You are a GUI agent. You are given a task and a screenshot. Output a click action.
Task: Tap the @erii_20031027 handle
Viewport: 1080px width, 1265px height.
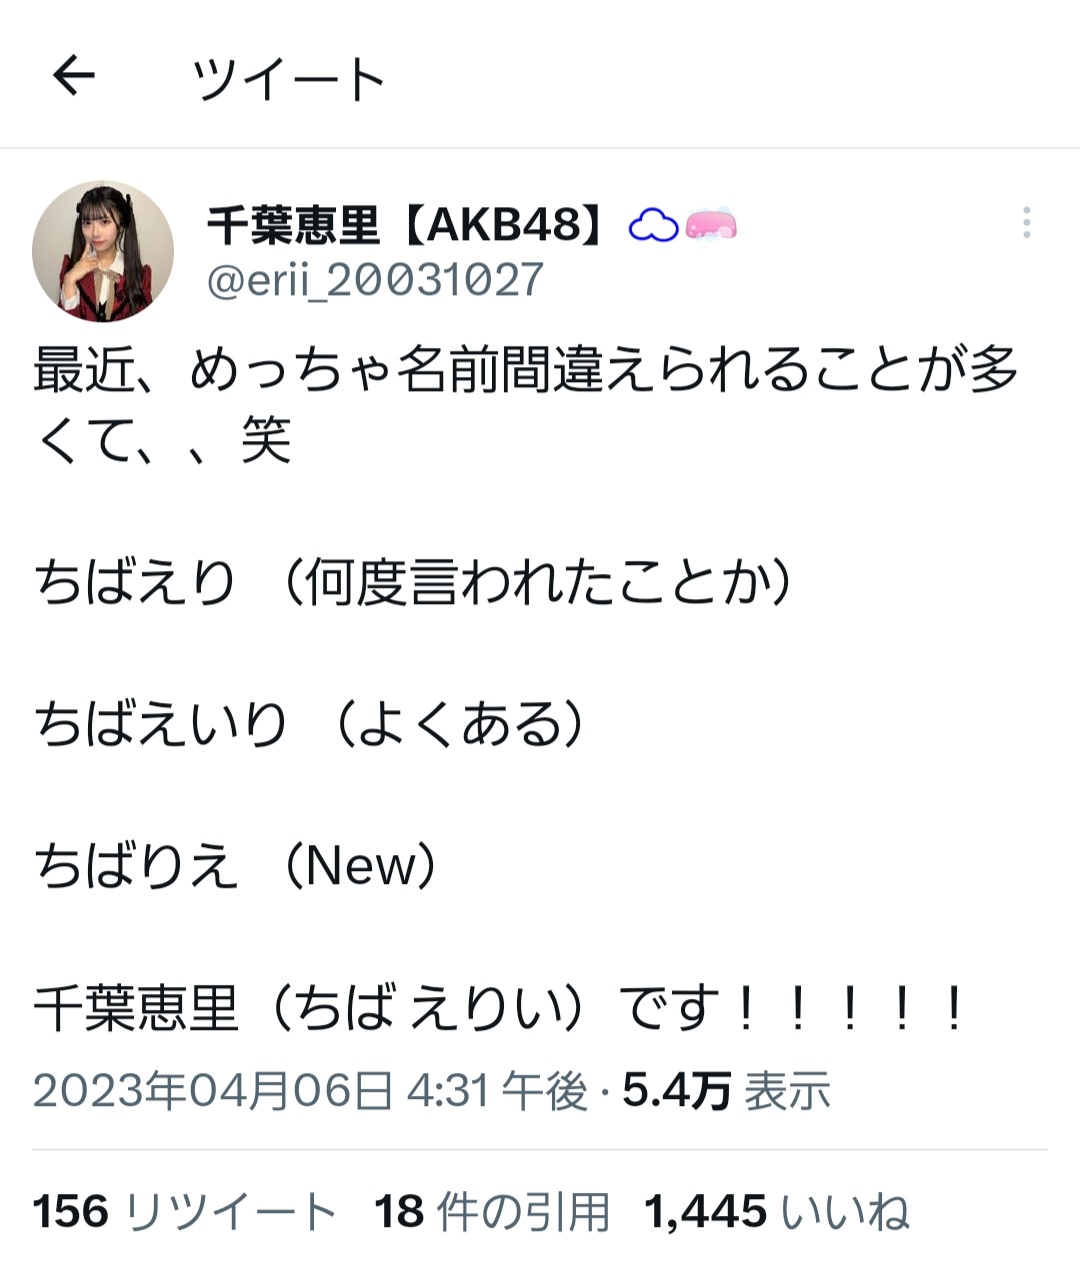coord(375,280)
